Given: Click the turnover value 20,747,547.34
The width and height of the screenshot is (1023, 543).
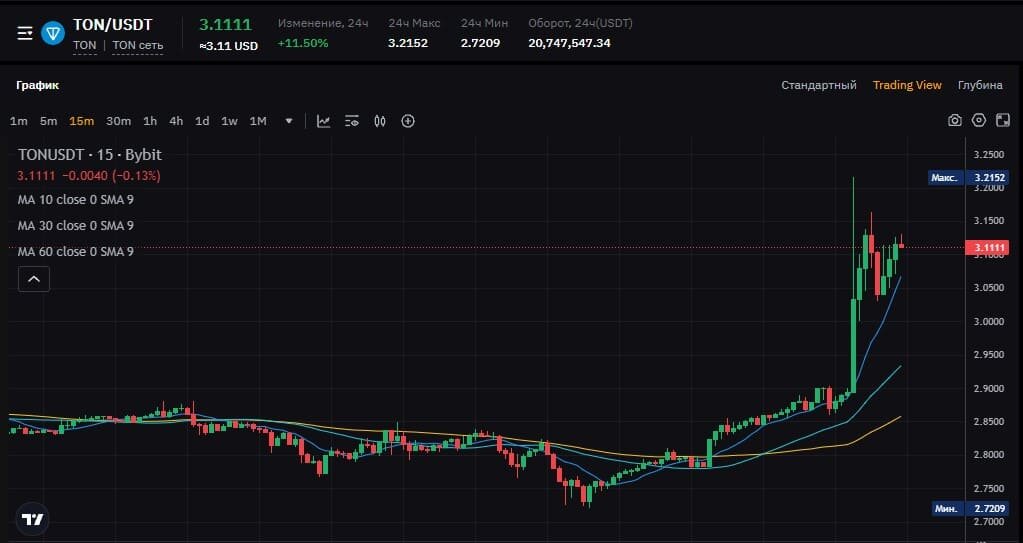Looking at the screenshot, I should [x=570, y=43].
